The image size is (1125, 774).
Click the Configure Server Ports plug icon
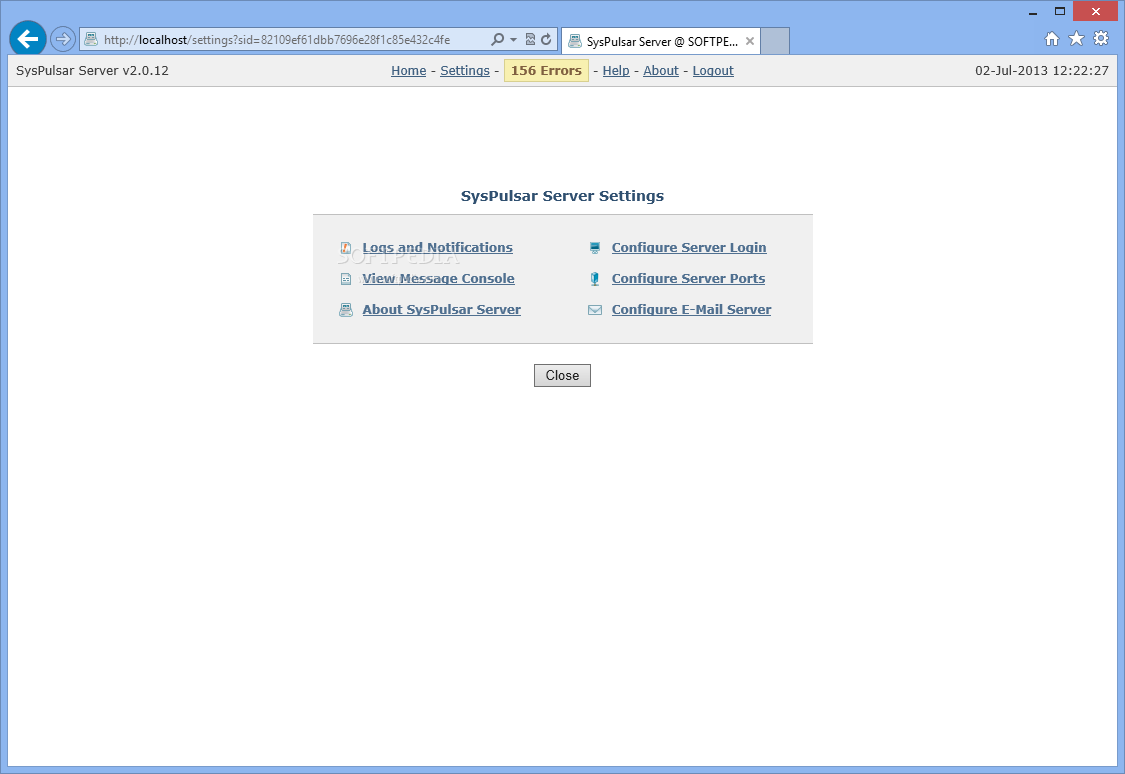(x=595, y=279)
